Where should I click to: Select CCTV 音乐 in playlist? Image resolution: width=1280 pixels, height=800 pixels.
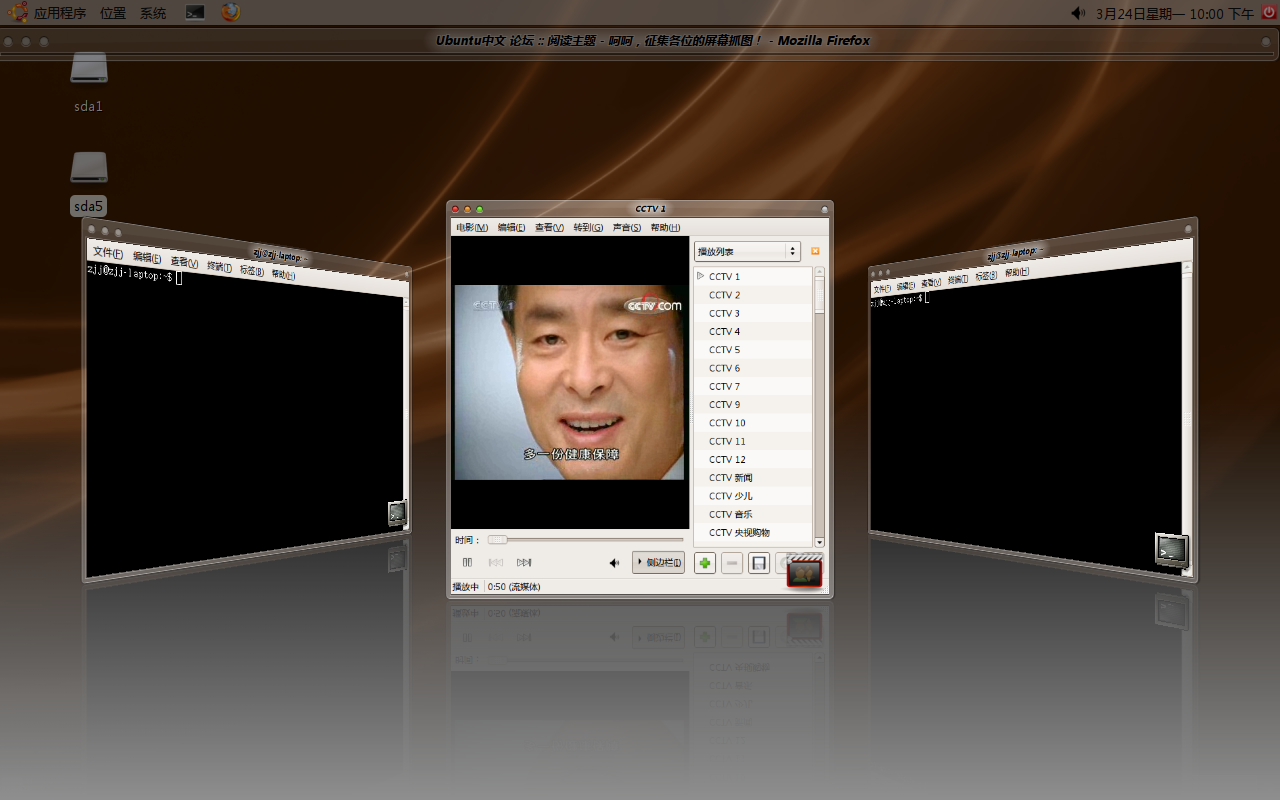pos(754,514)
